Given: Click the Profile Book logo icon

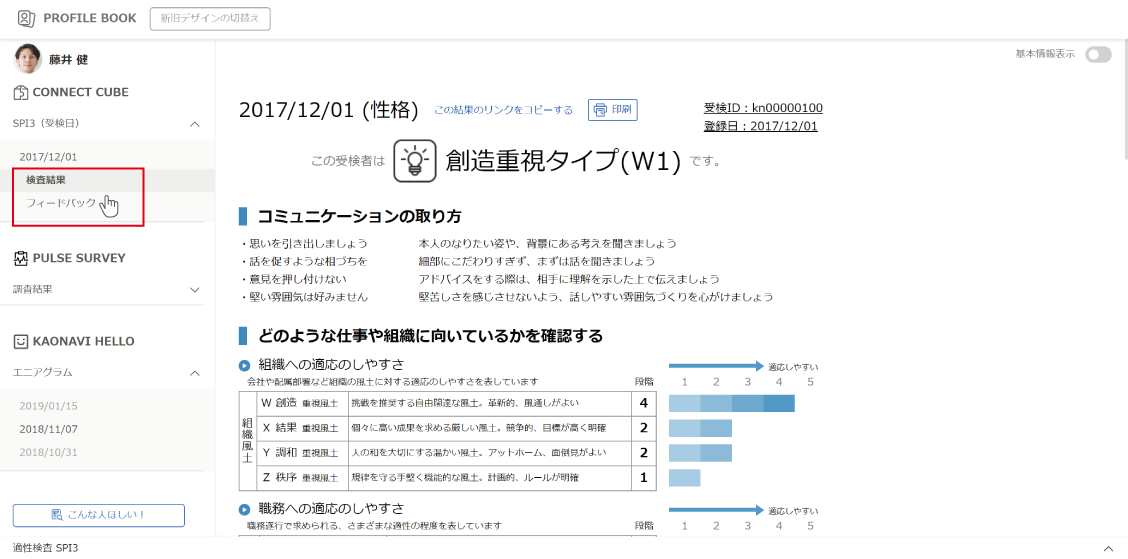Looking at the screenshot, I should pos(25,18).
